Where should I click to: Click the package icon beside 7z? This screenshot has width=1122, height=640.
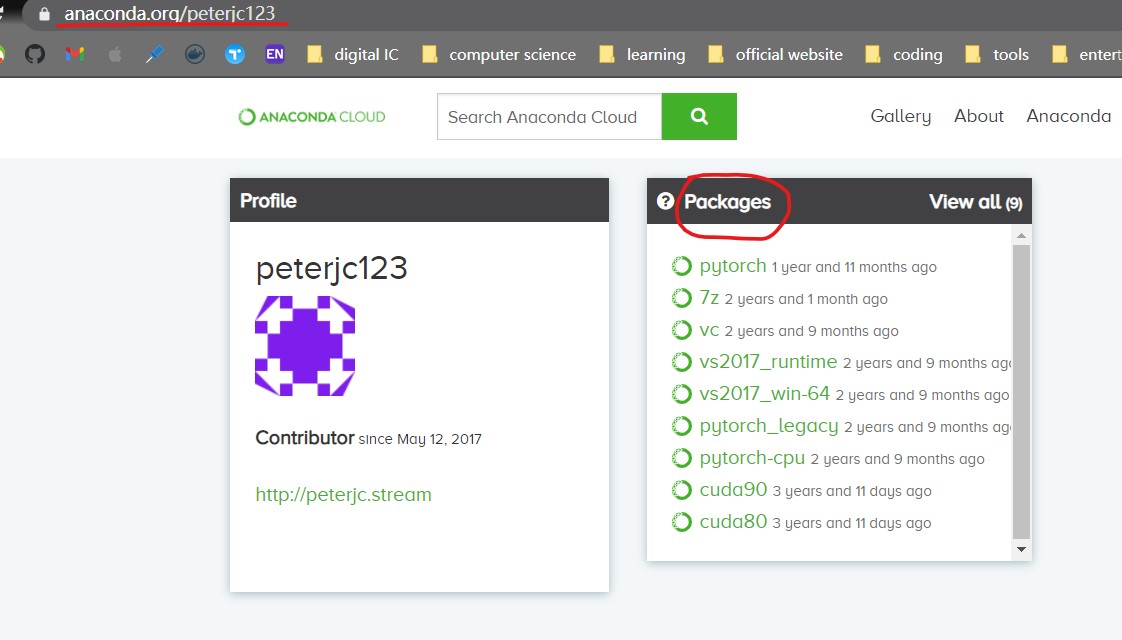[x=681, y=298]
